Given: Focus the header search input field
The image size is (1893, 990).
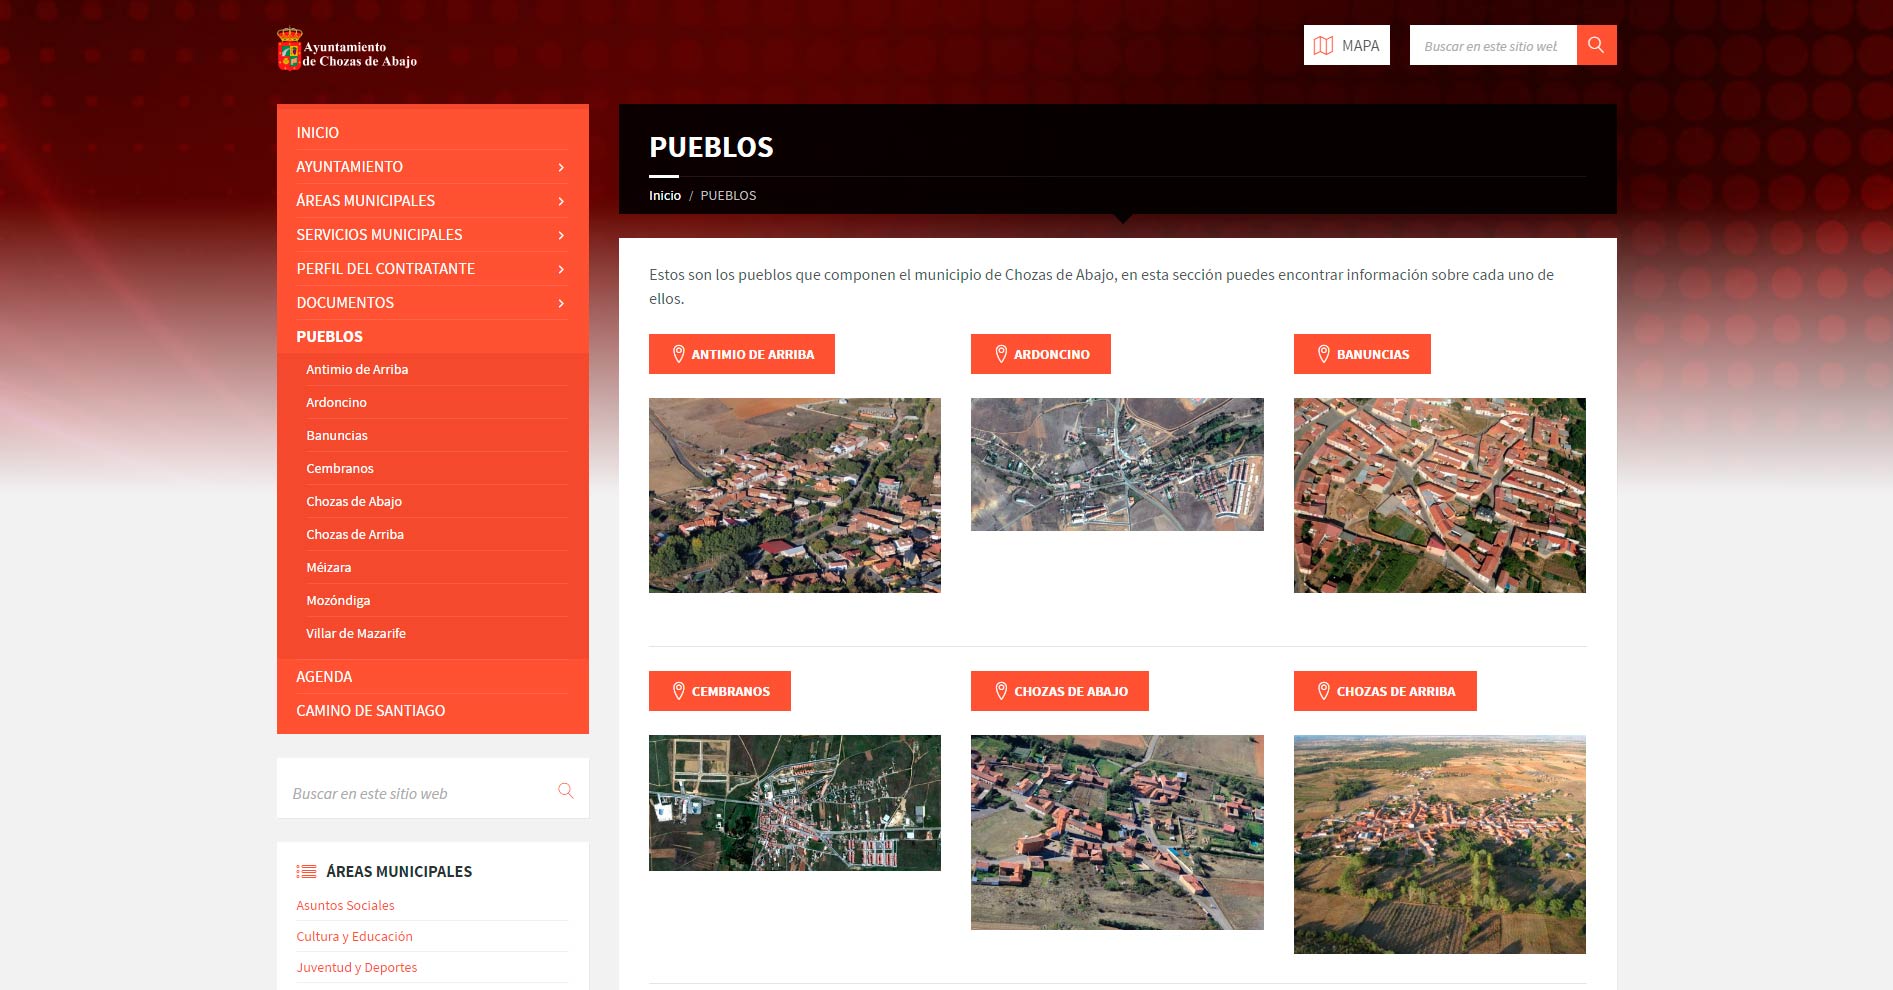Looking at the screenshot, I should point(1493,45).
